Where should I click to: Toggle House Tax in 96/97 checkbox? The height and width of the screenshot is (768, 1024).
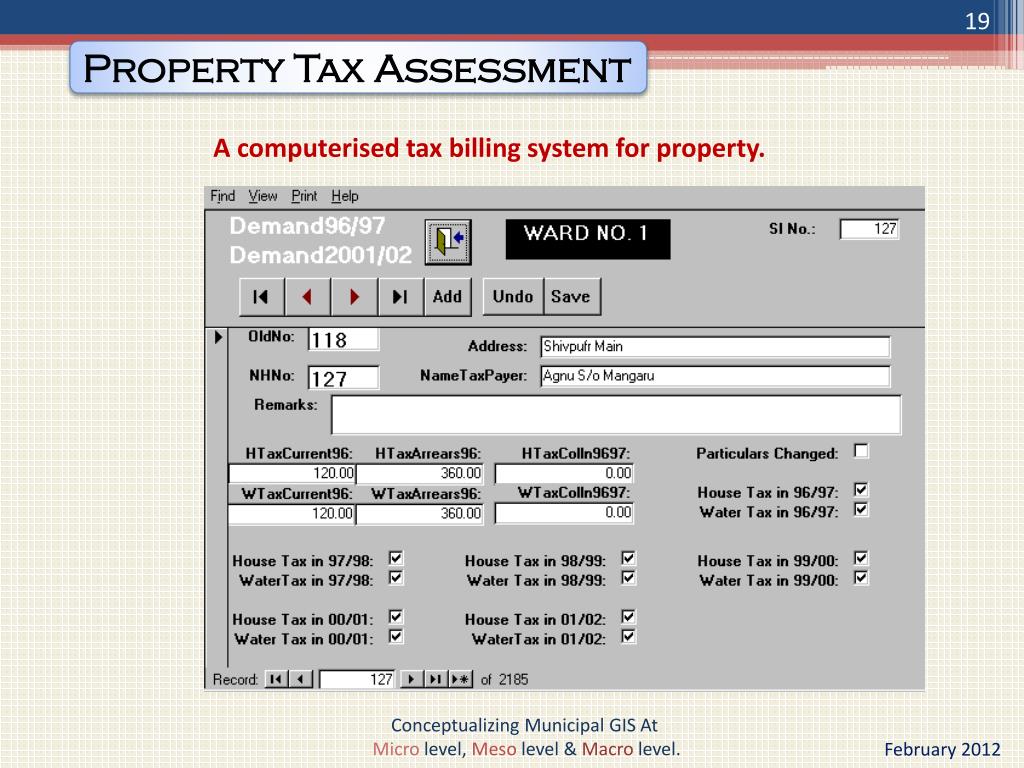(x=861, y=490)
